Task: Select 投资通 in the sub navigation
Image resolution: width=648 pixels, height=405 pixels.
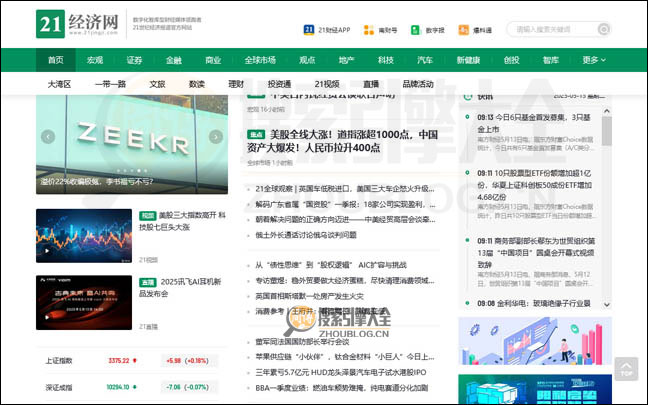Action: [x=279, y=84]
